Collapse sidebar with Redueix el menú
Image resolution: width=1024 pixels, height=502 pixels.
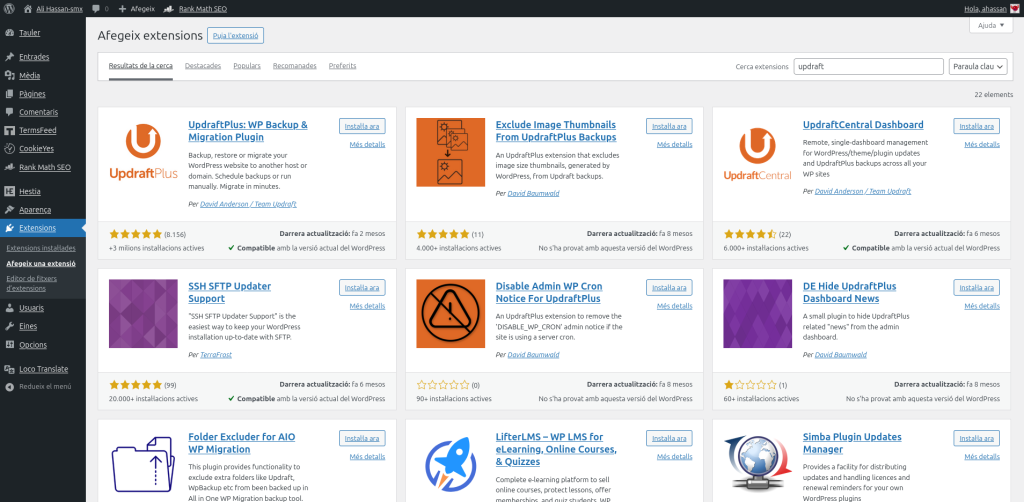pyautogui.click(x=45, y=386)
